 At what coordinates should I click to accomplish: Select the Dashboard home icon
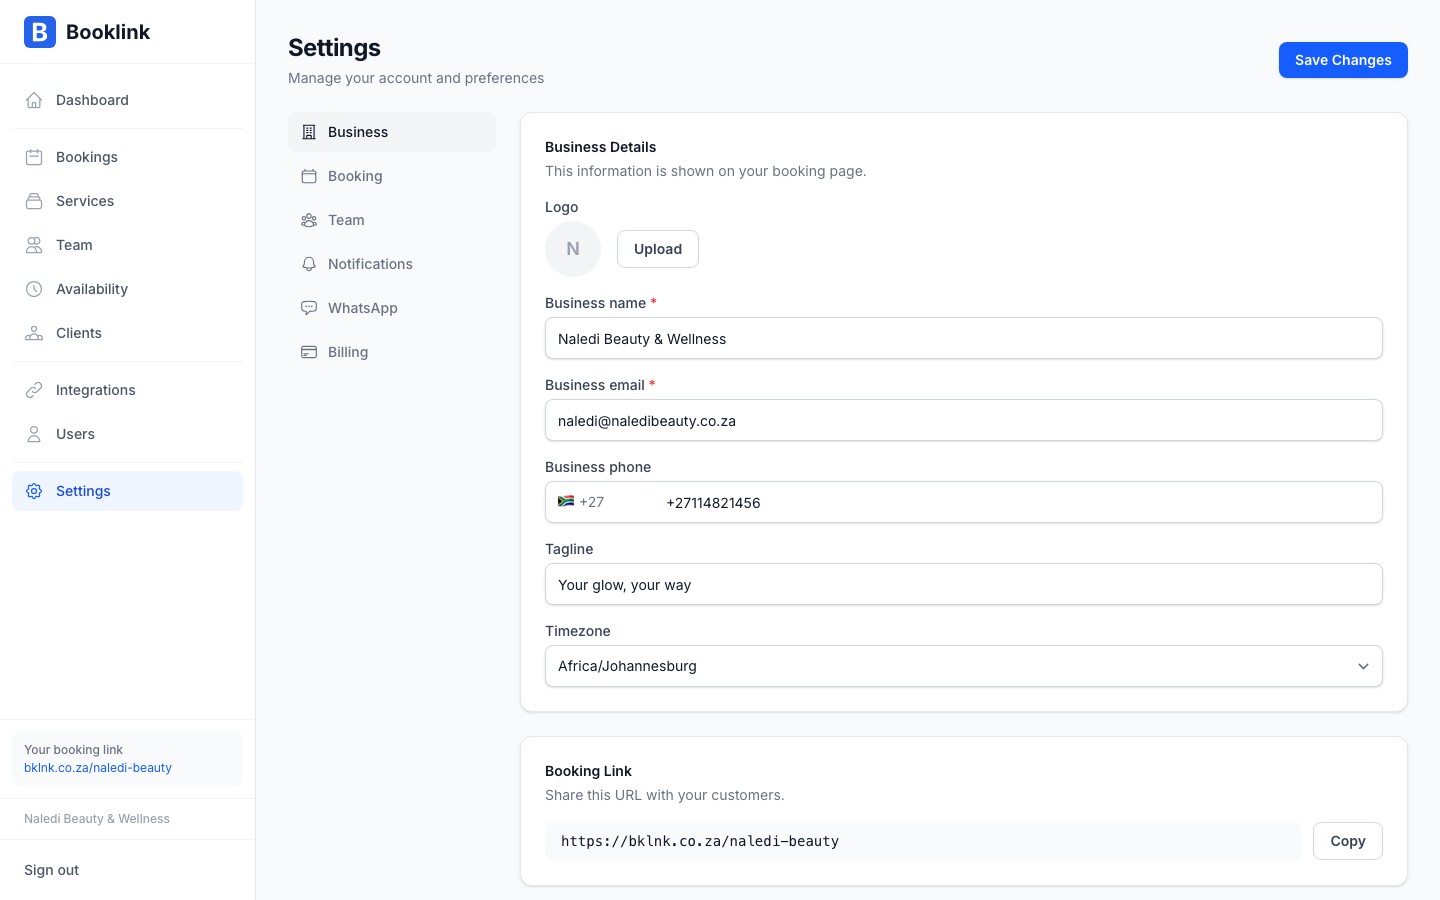click(34, 100)
